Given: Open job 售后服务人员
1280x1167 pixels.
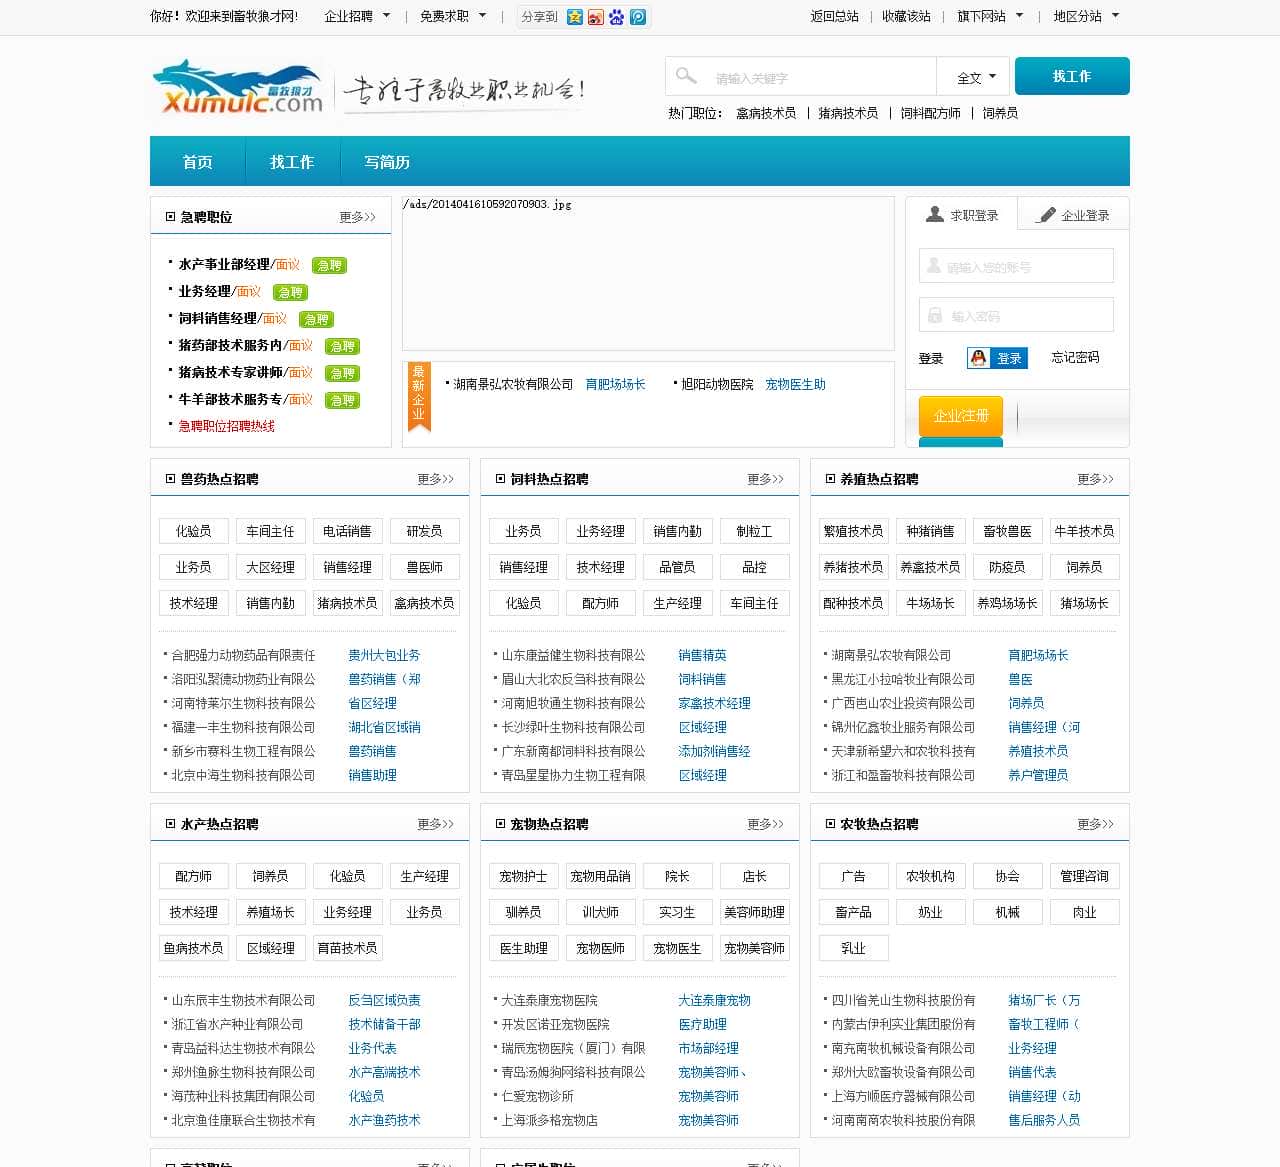Looking at the screenshot, I should [x=1044, y=1120].
